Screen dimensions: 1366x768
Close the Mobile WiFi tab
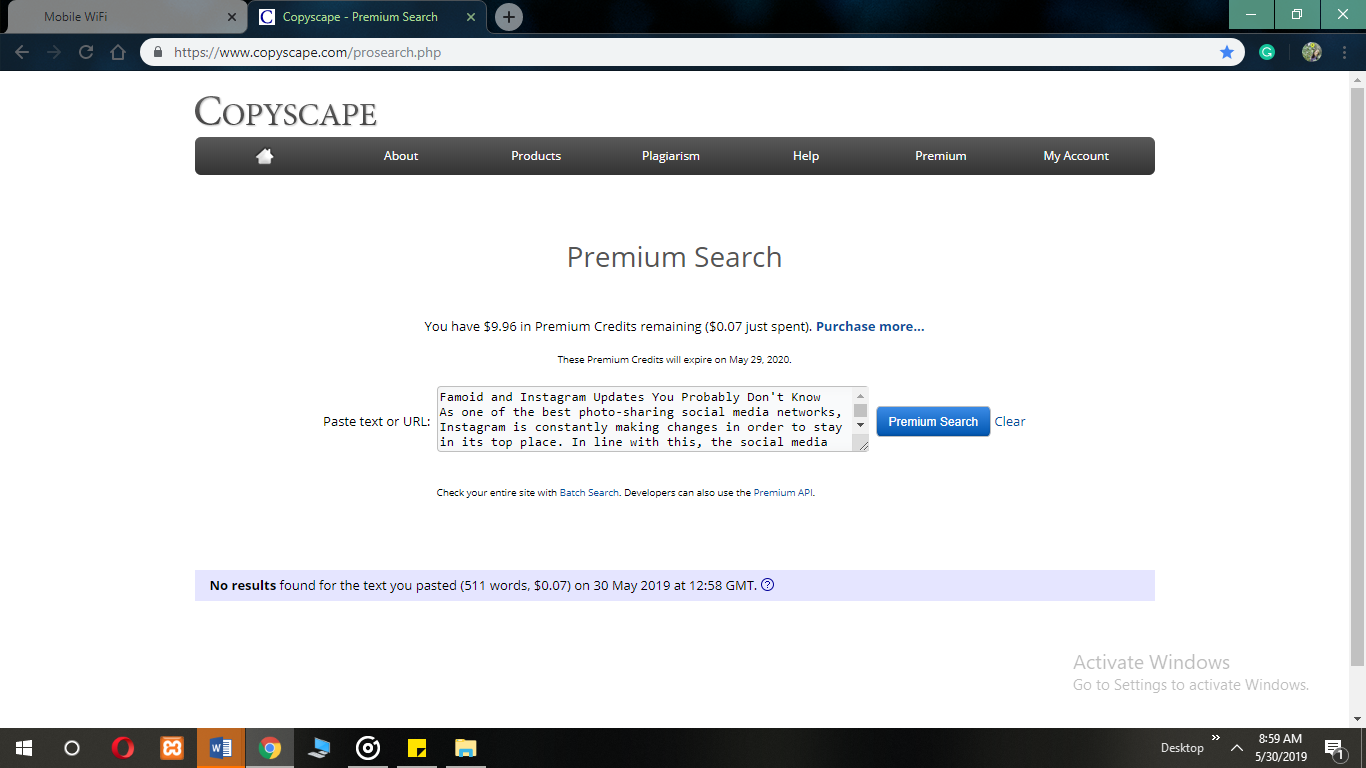(x=231, y=17)
